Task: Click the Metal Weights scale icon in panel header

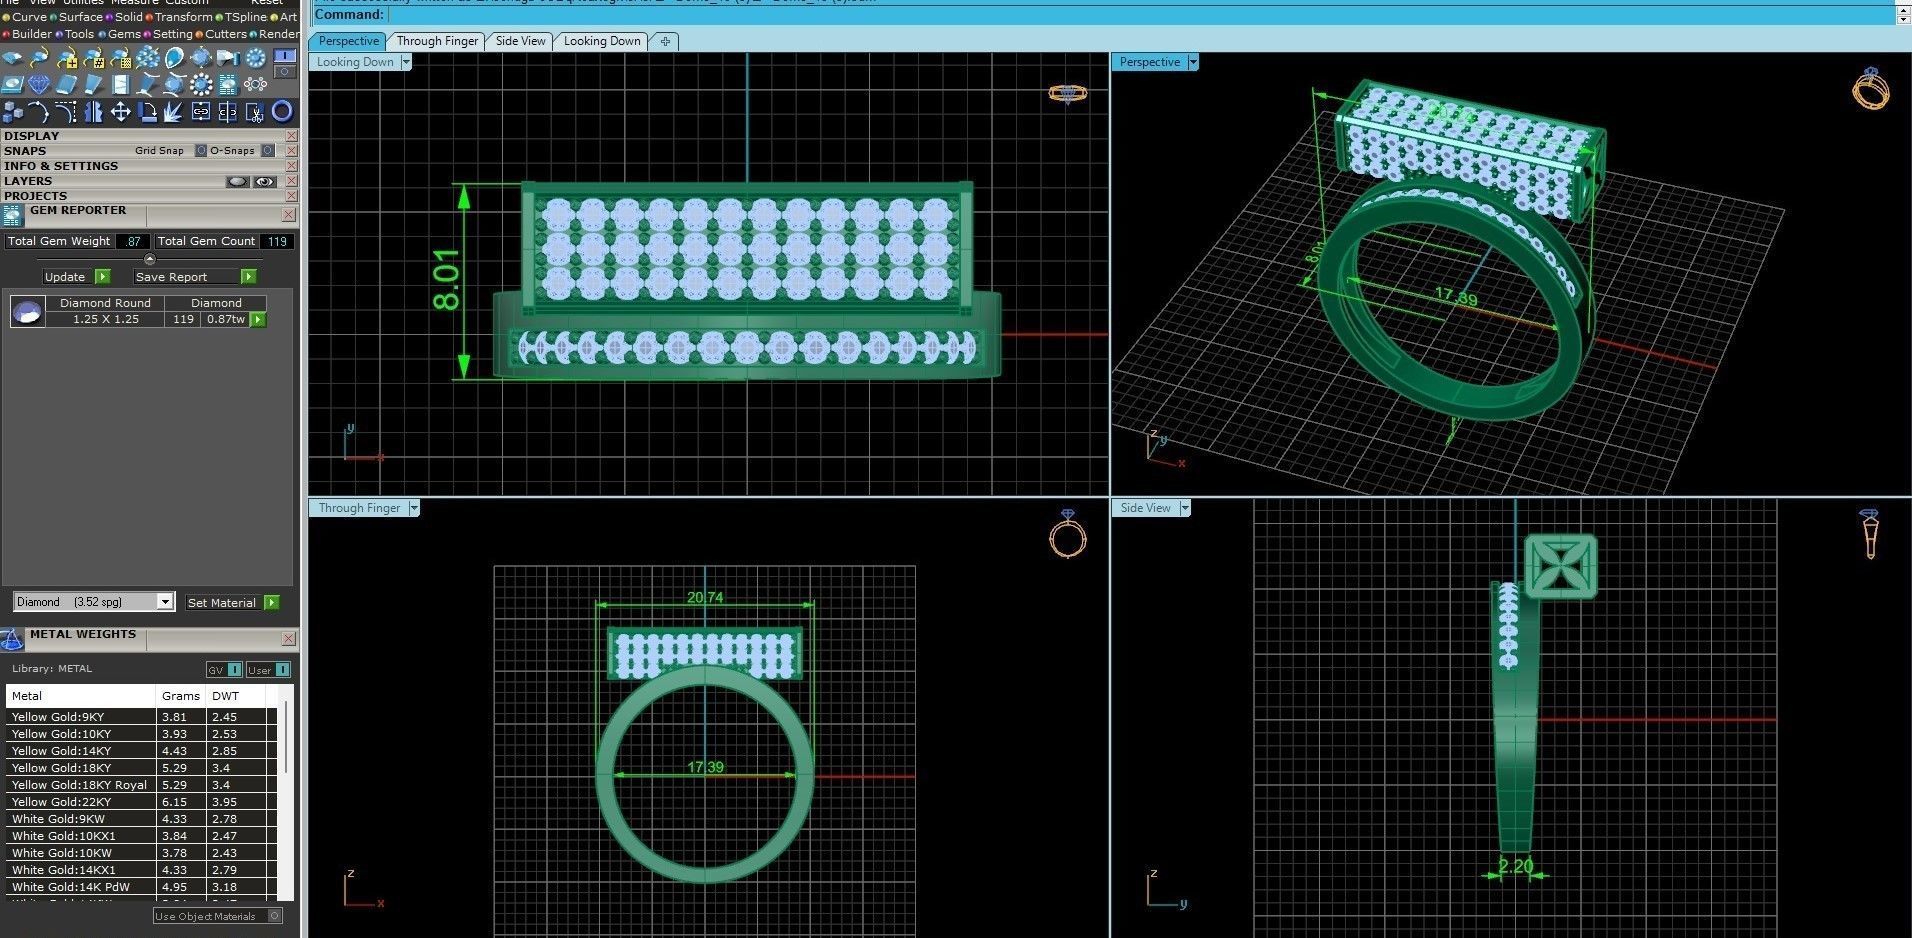Action: [x=12, y=640]
